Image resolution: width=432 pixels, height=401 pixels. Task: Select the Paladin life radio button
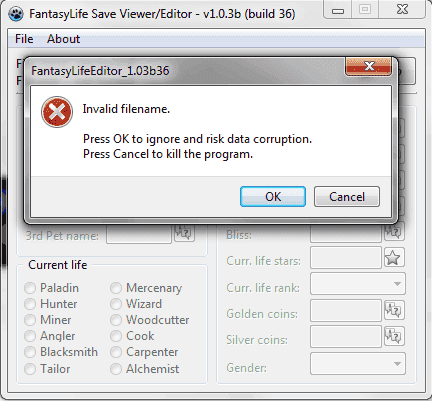click(30, 288)
